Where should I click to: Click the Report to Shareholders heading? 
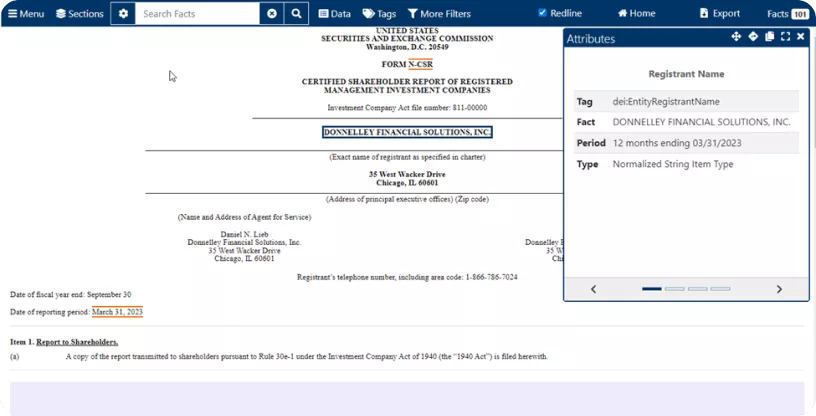77,342
